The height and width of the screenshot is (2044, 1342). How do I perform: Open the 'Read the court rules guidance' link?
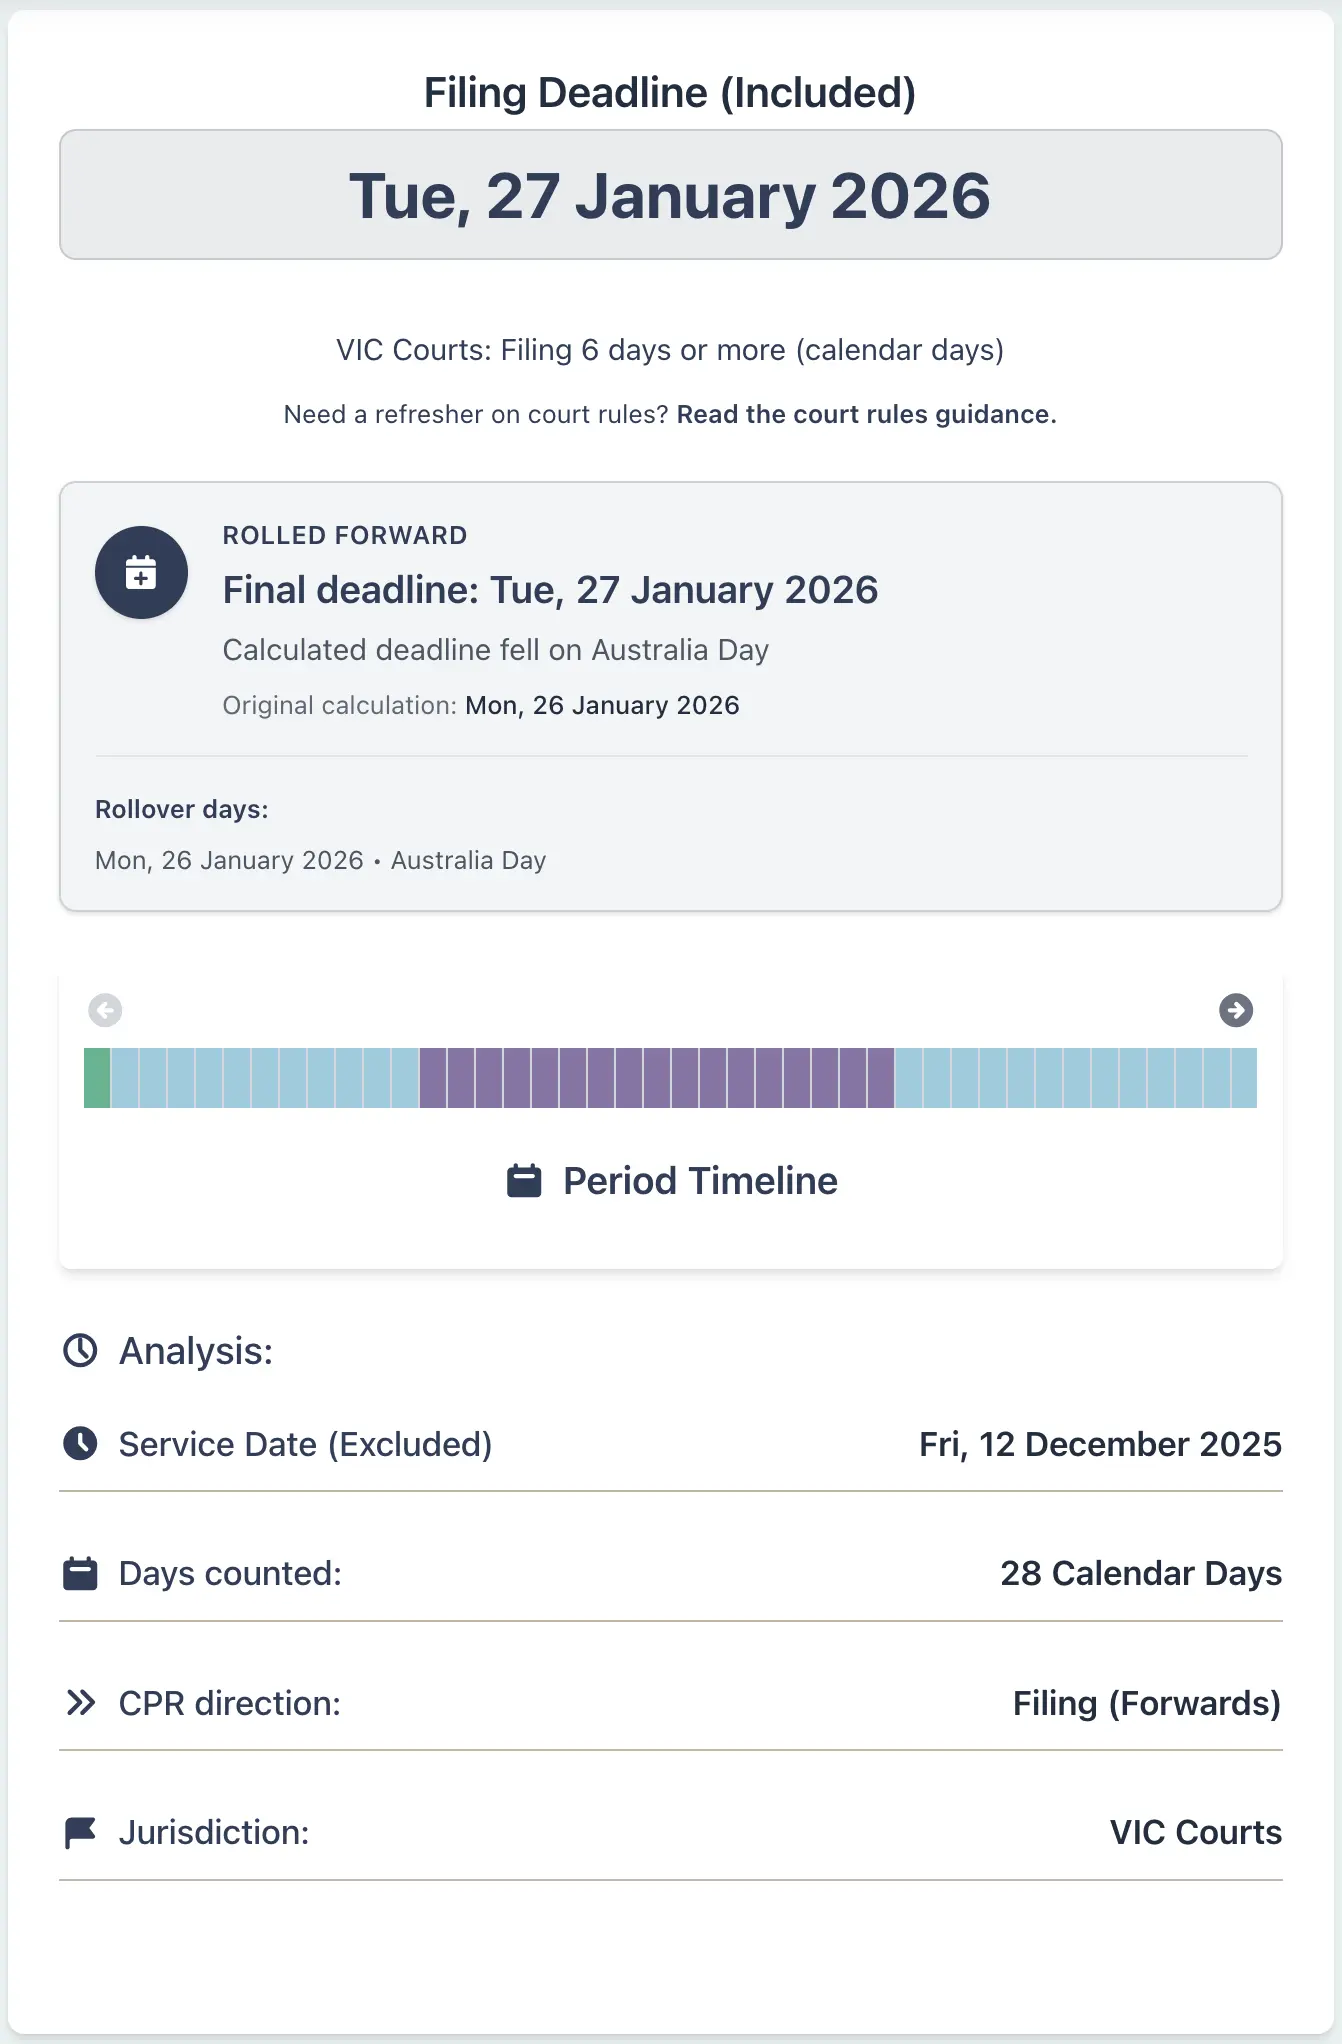coord(866,415)
